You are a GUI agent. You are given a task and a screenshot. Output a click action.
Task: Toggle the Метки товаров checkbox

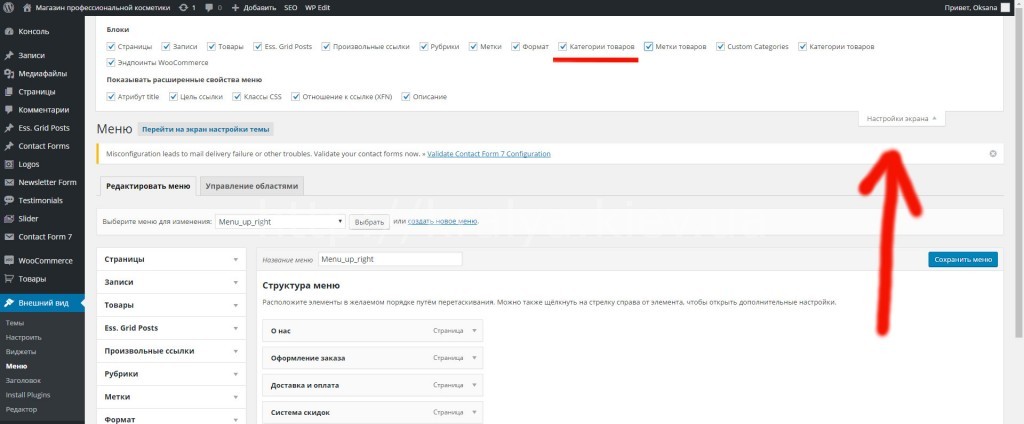648,46
